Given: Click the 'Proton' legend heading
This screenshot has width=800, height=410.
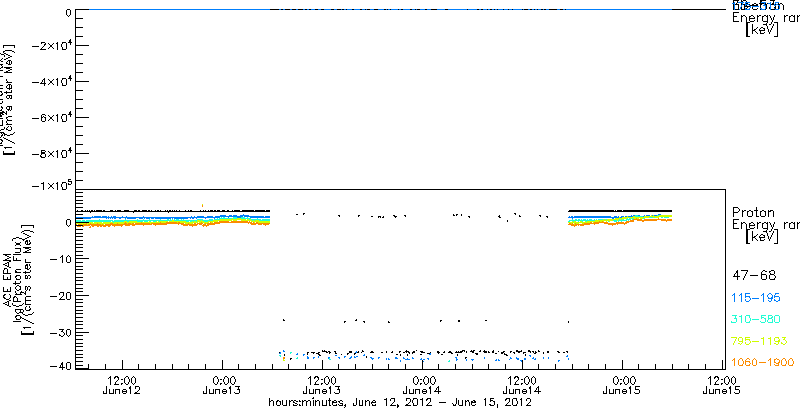Looking at the screenshot, I should click(754, 212).
